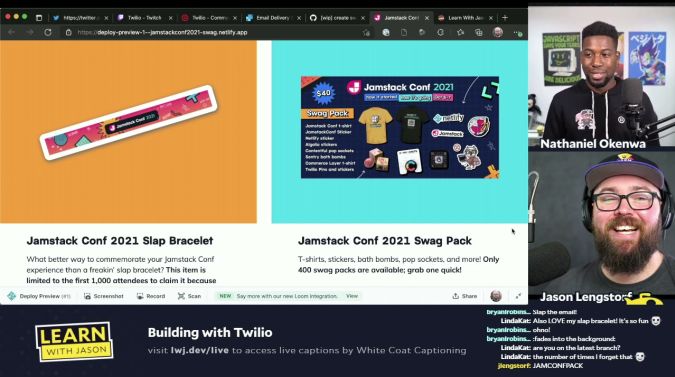The image size is (675, 377).
Task: Open the browser profile avatar
Action: pos(498,32)
